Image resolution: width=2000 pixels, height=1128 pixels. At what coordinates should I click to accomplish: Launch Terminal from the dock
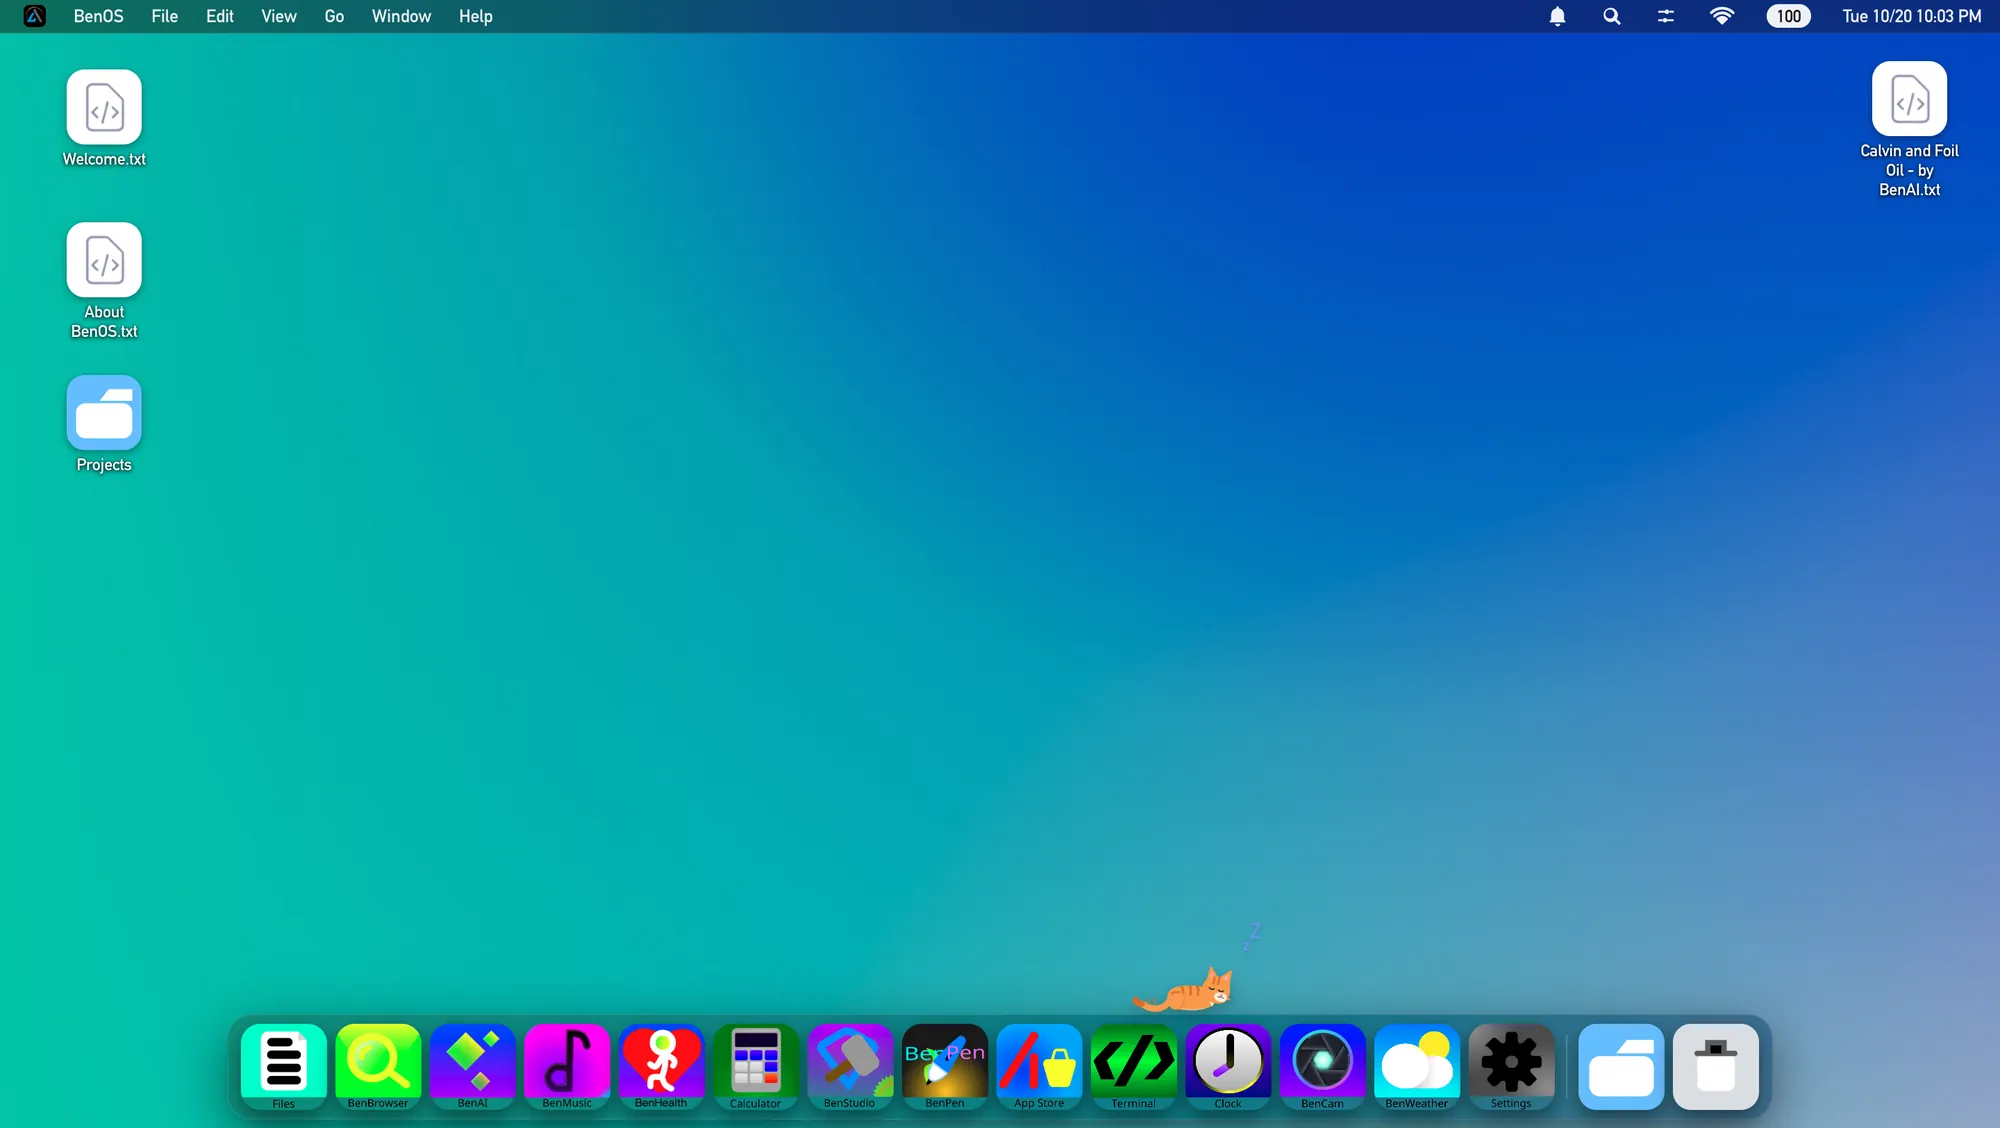1133,1065
